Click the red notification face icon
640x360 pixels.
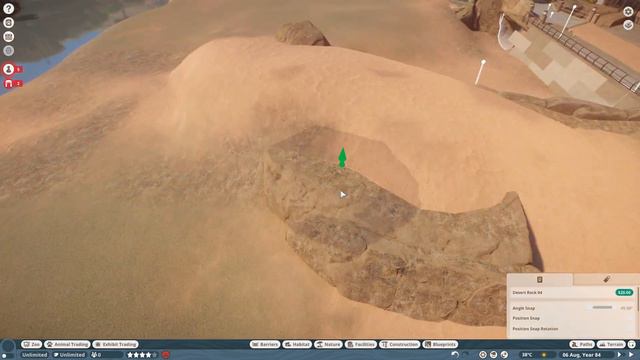(x=166, y=355)
